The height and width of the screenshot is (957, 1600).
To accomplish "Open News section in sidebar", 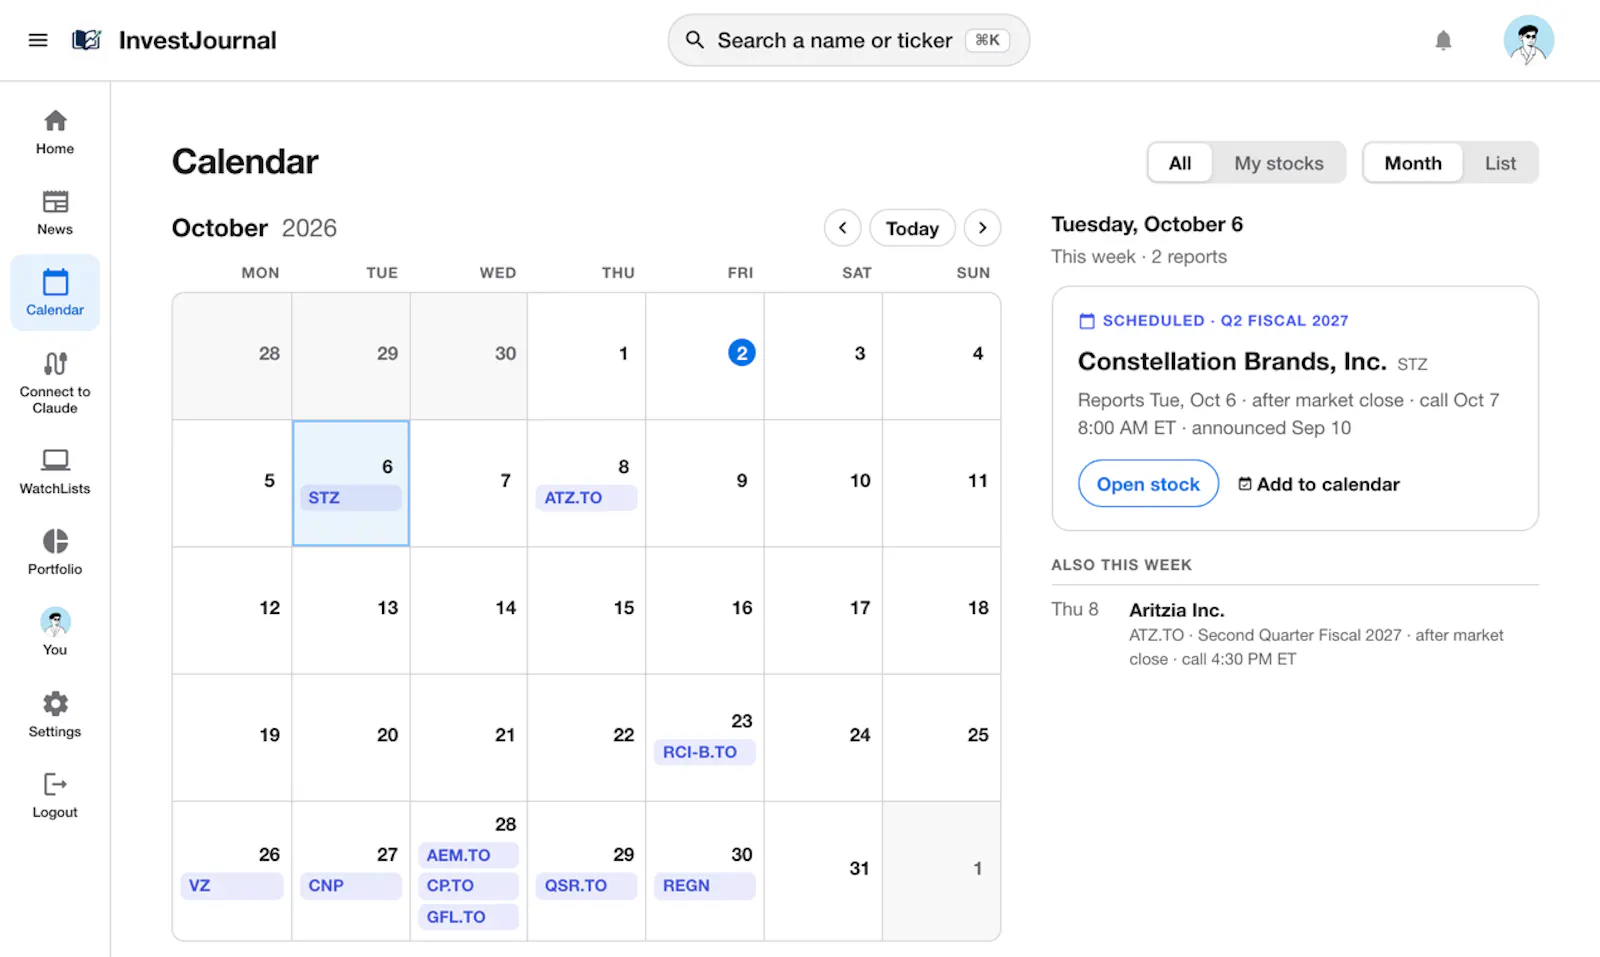I will [55, 213].
